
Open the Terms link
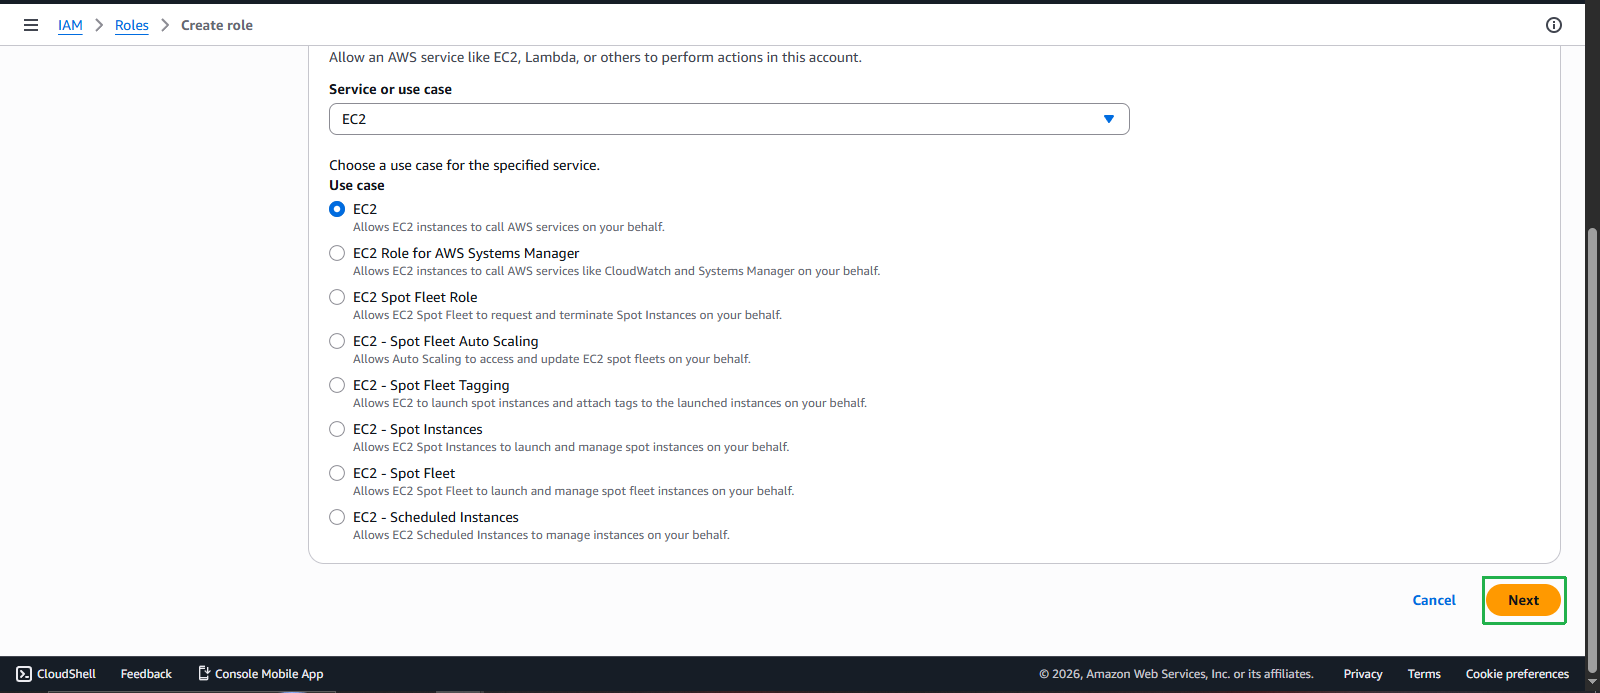1424,674
